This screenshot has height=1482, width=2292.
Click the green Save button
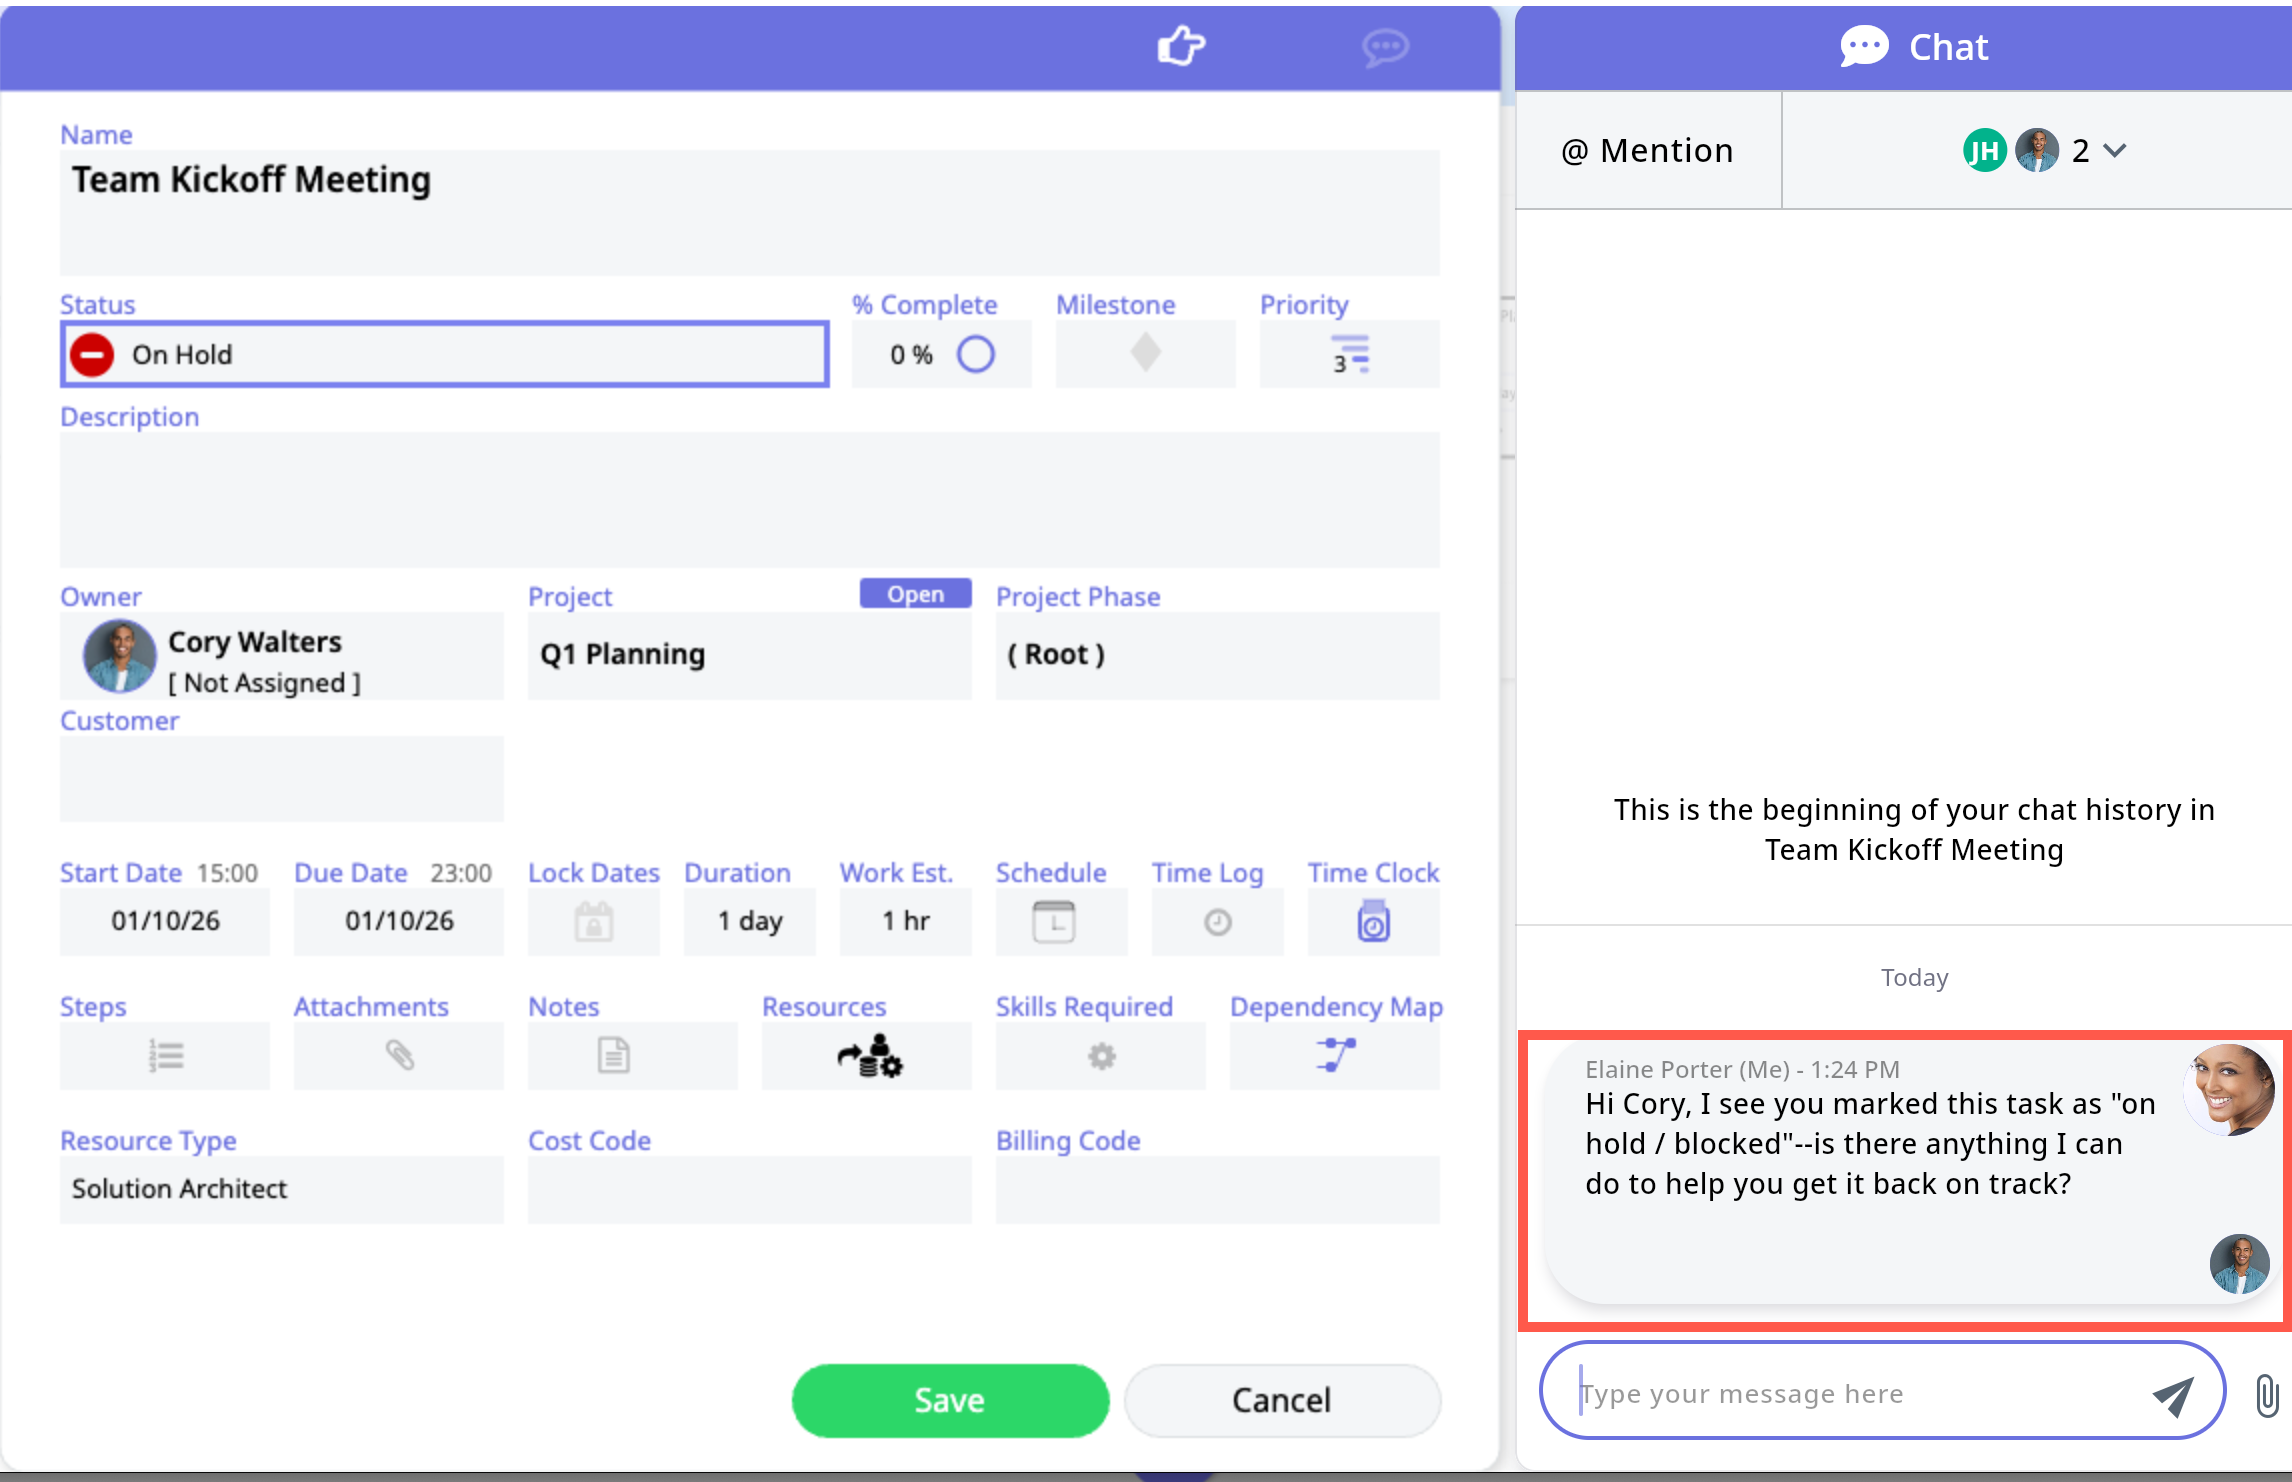[x=949, y=1400]
